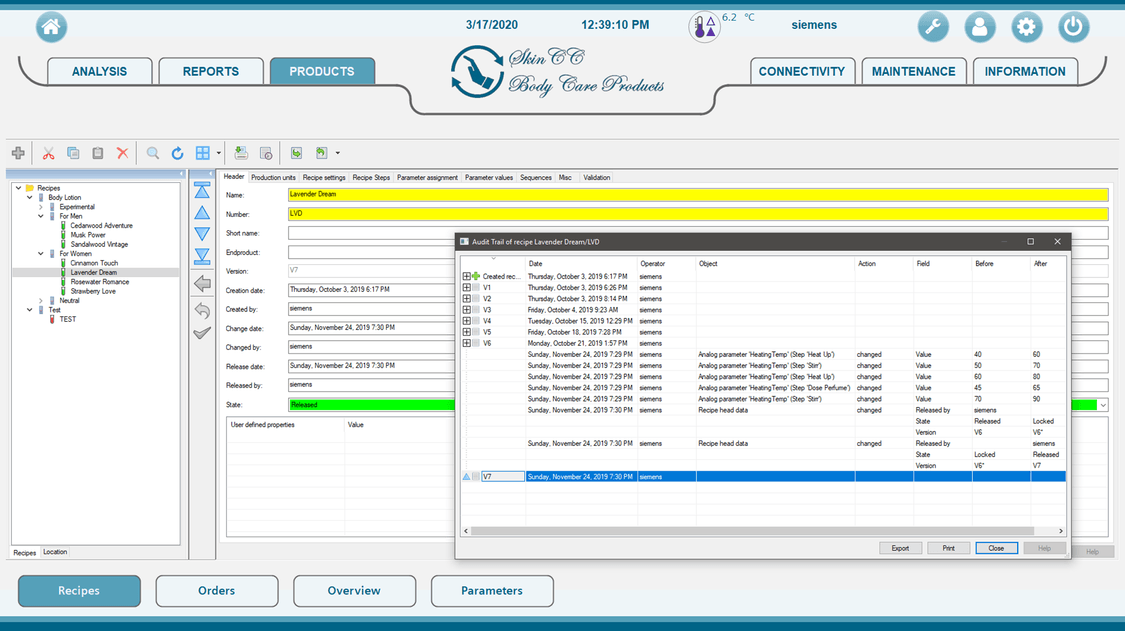This screenshot has width=1125, height=631.
Task: Open the wrench tools icon
Action: pos(933,27)
